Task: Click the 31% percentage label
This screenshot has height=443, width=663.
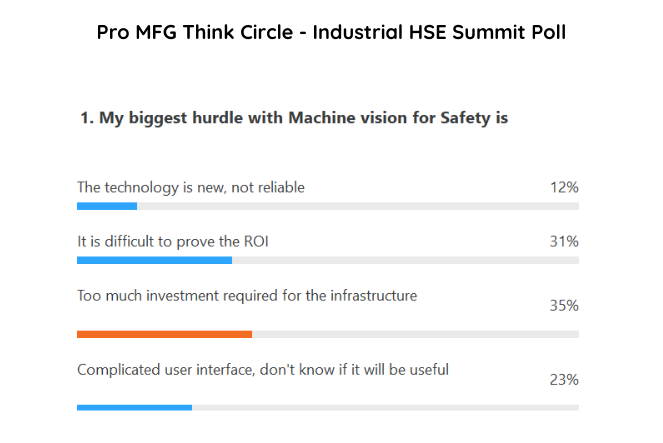Action: click(564, 241)
